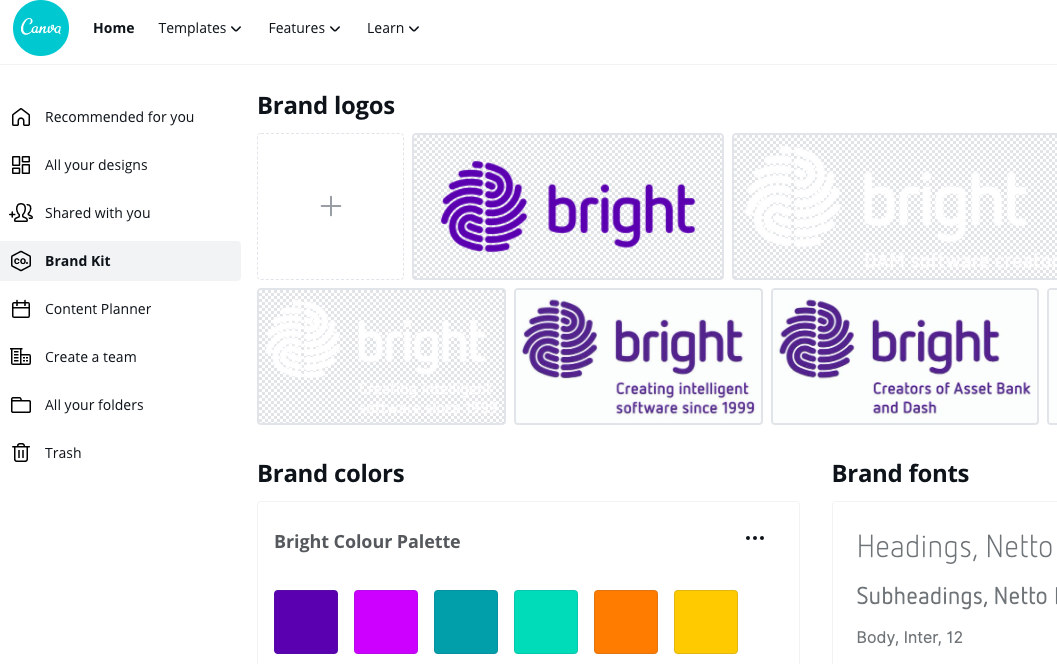Open Bright Colour Palette options menu
Screen dimensions: 1057x664
755,538
